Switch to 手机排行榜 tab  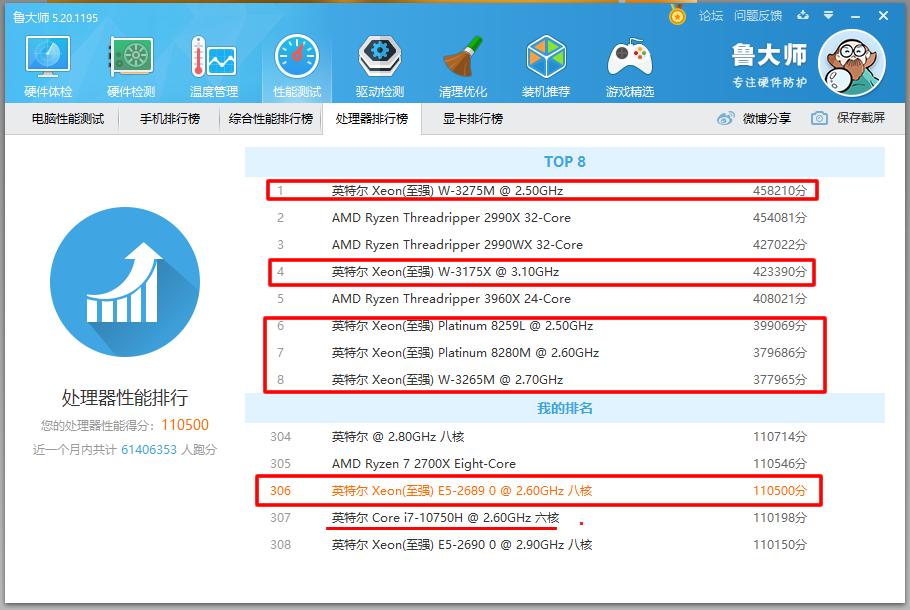[169, 118]
